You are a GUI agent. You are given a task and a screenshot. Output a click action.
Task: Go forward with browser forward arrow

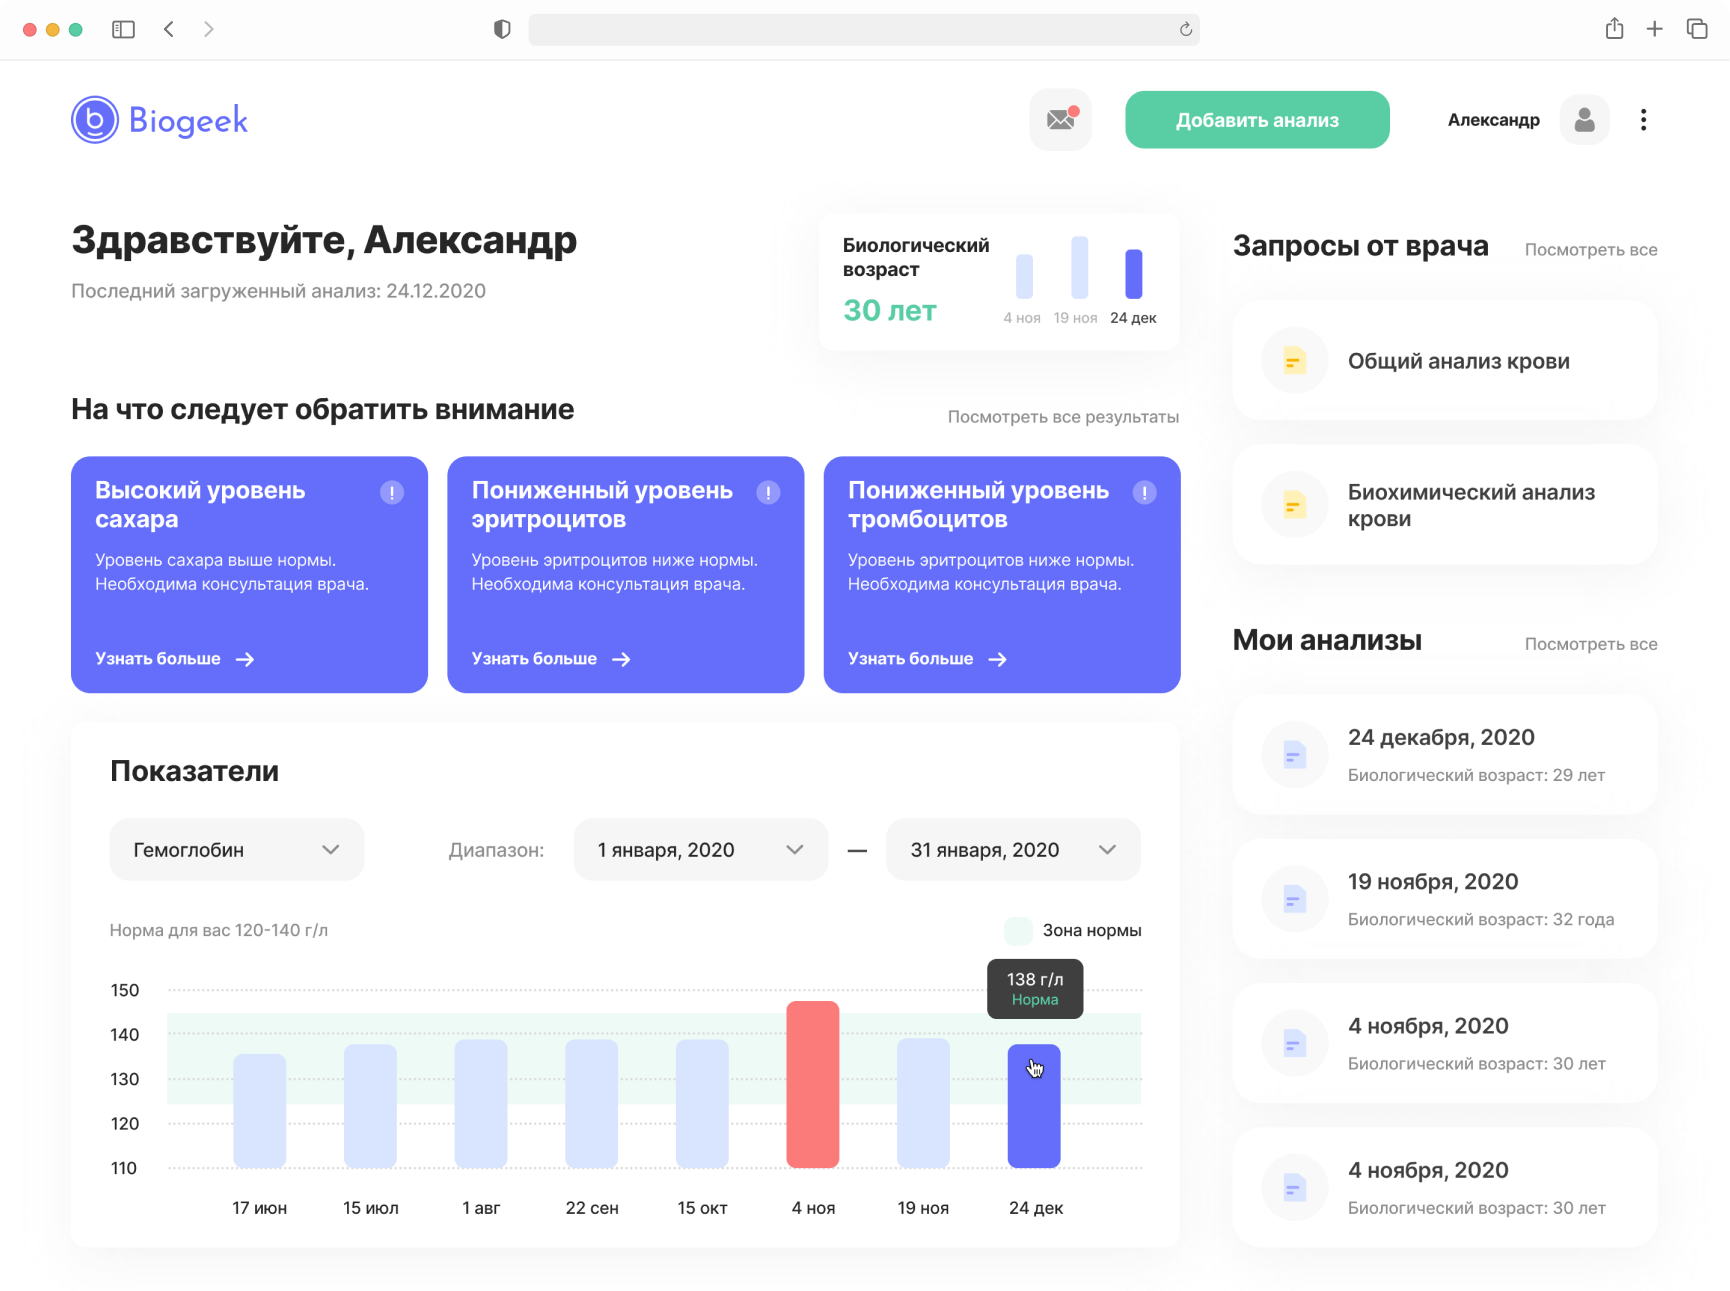[208, 30]
